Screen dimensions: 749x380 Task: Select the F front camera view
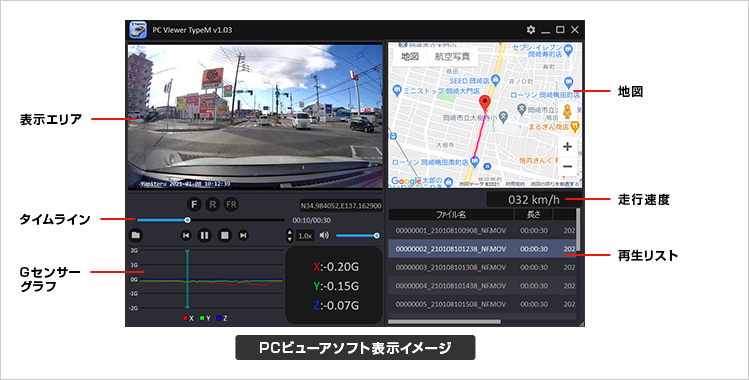[194, 204]
